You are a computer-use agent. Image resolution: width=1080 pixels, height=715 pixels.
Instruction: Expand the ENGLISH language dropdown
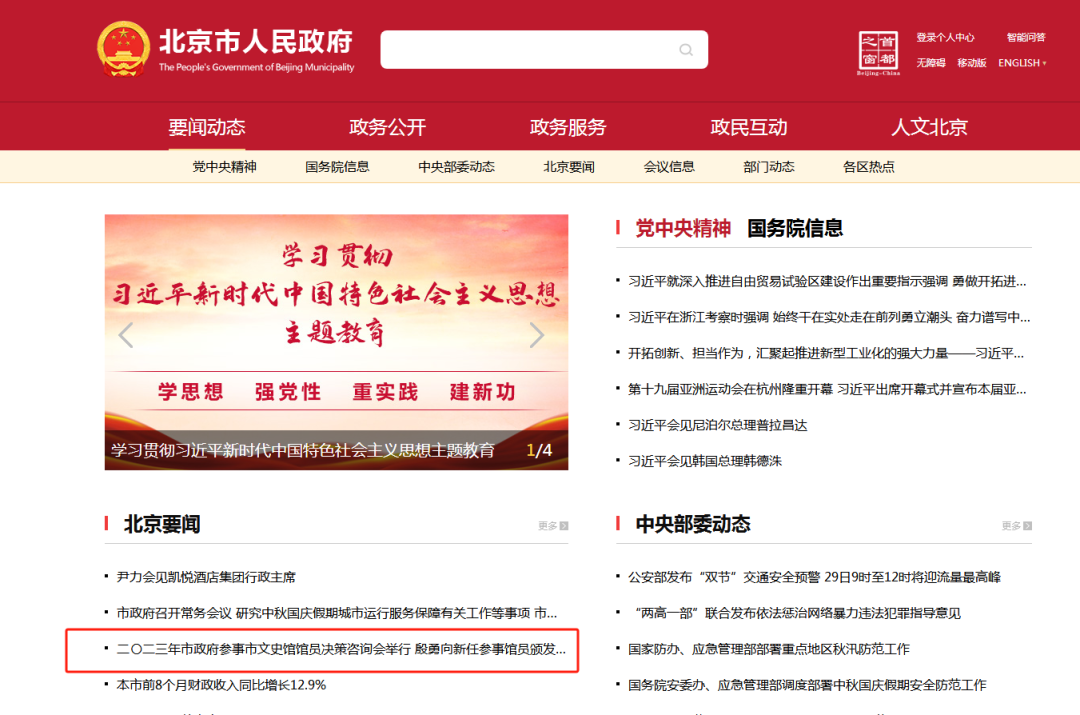coord(1022,63)
